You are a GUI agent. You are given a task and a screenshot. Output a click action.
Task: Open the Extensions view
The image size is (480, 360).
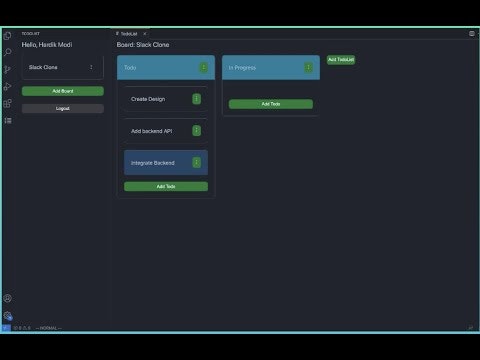7,103
